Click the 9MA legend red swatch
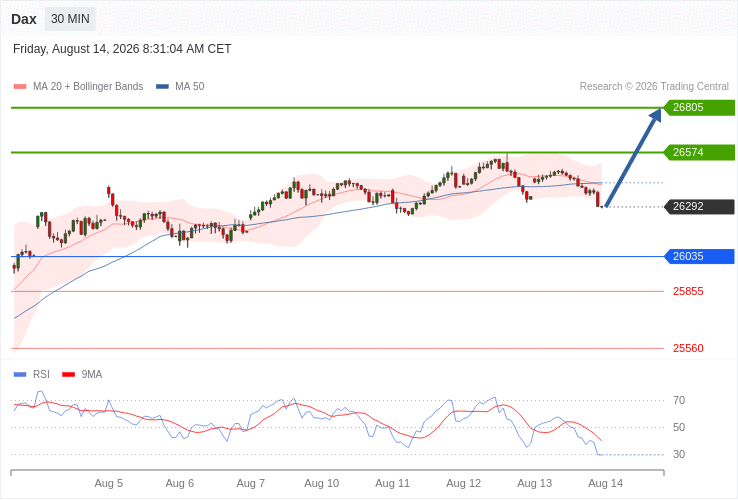 point(69,375)
